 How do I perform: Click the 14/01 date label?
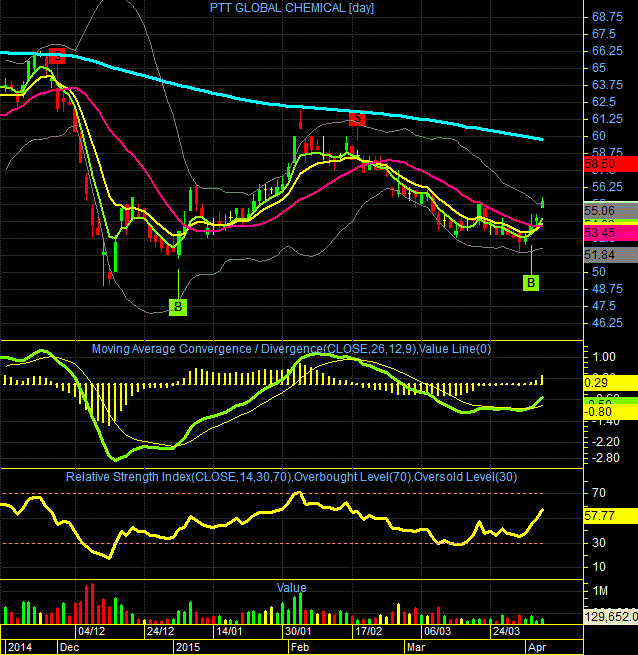229,631
